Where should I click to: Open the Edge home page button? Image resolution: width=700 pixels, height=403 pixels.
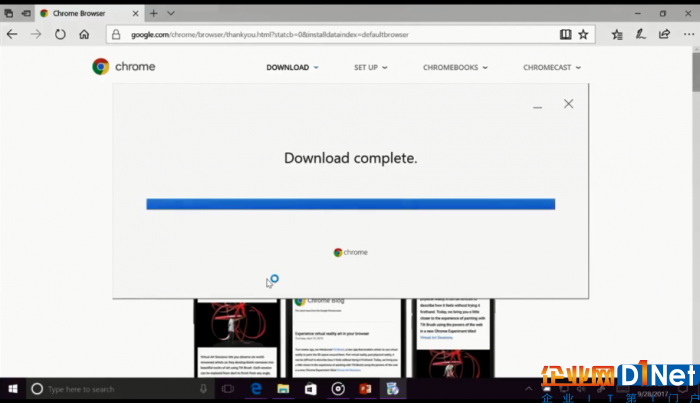pos(84,34)
